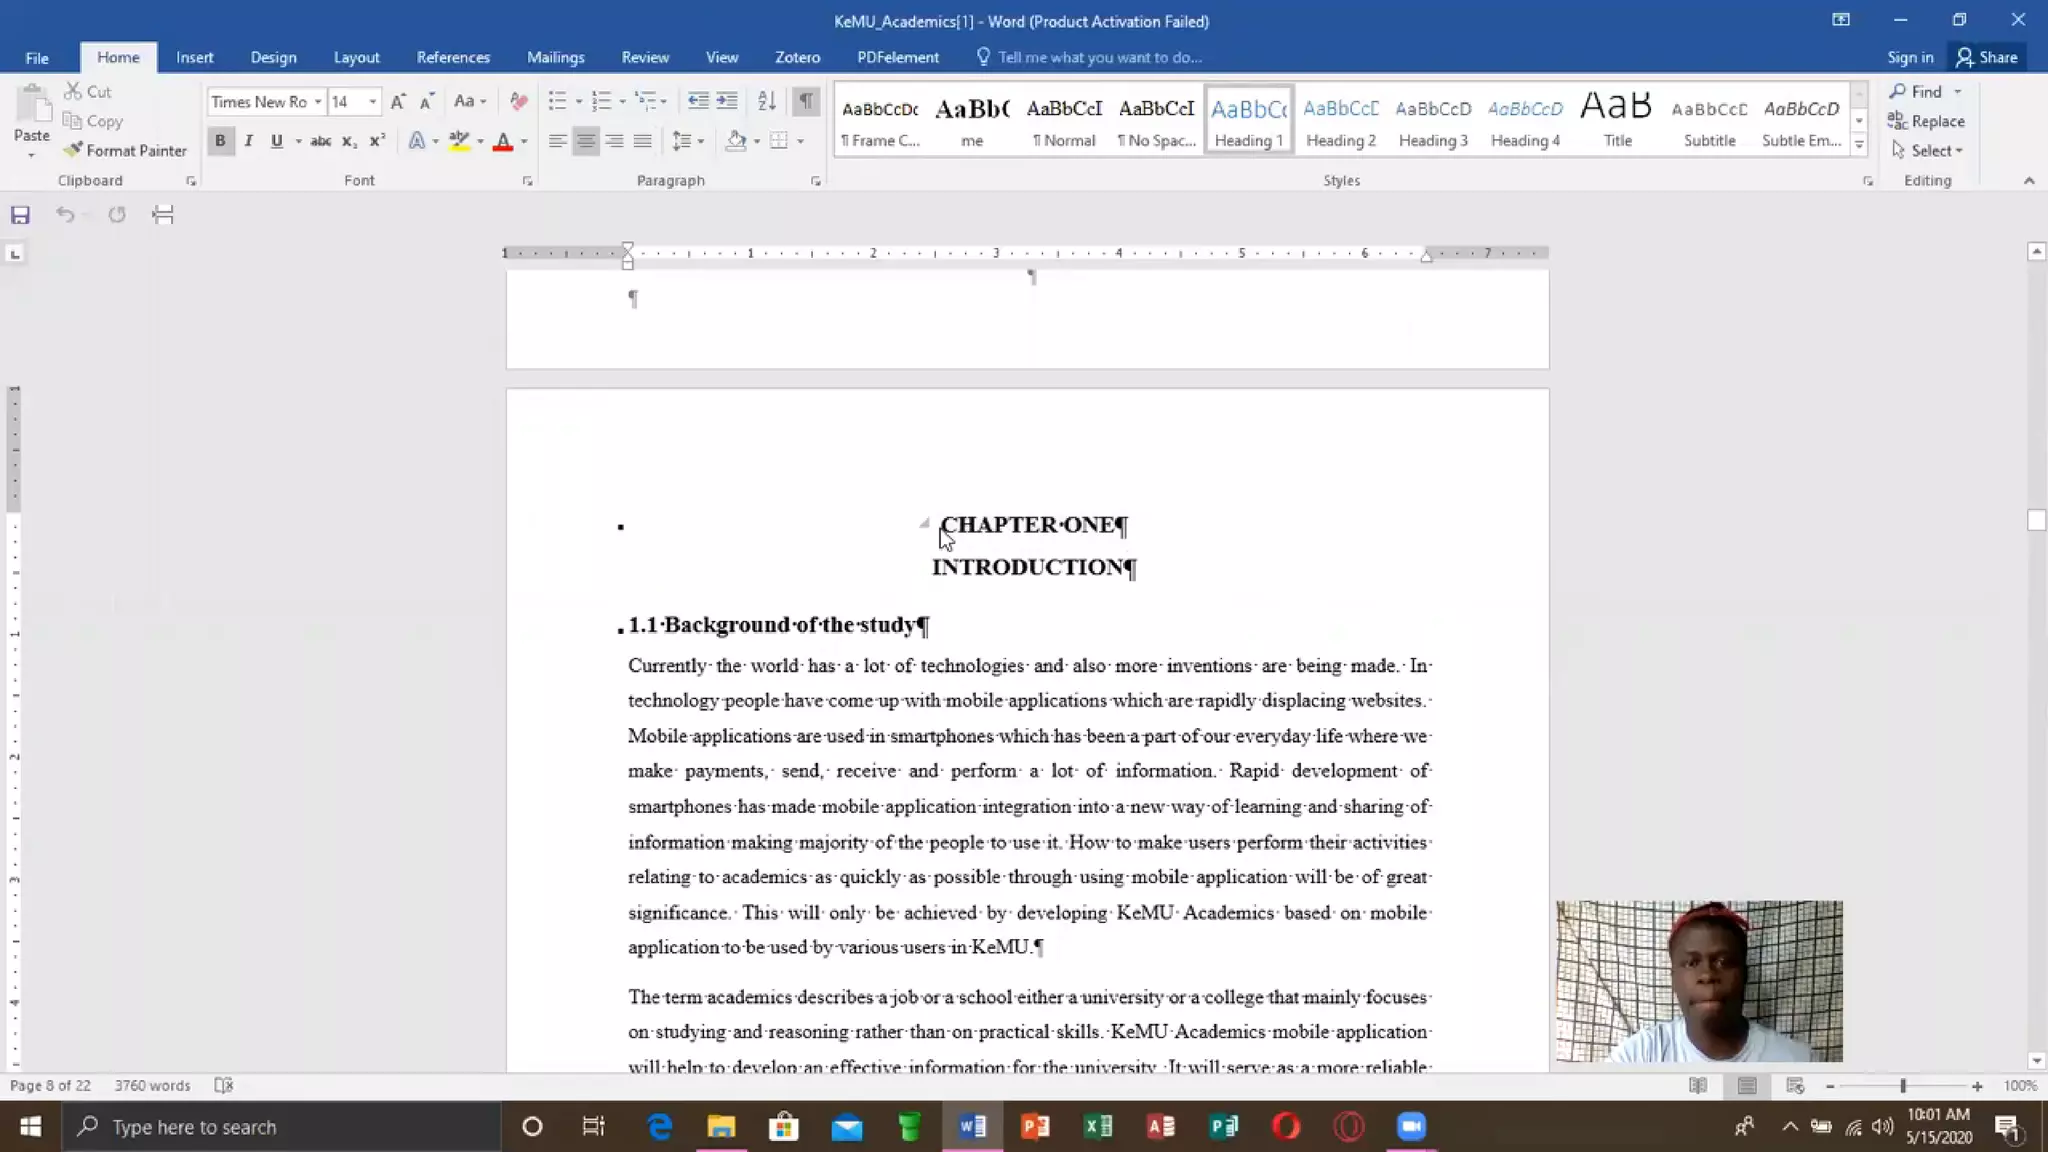
Task: Apply red font color swatch
Action: (503, 141)
